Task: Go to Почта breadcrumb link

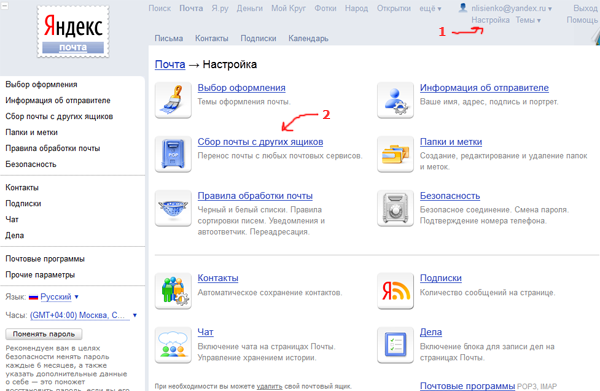Action: pos(170,64)
